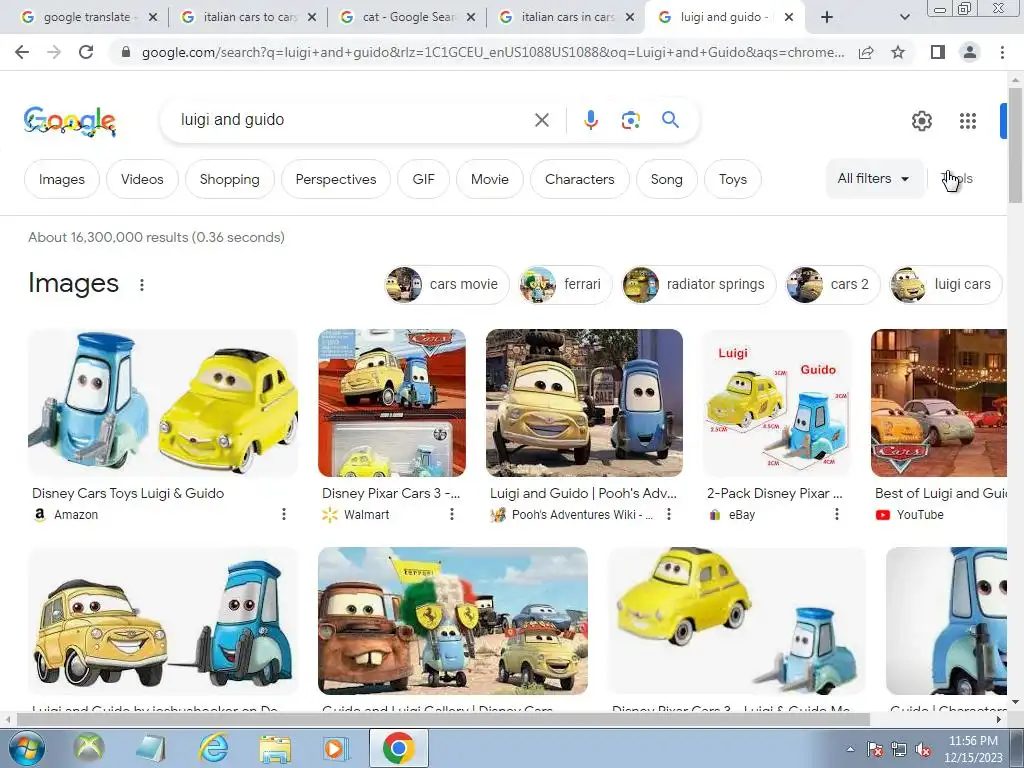Open a new browser tab
This screenshot has width=1024, height=768.
click(x=827, y=18)
